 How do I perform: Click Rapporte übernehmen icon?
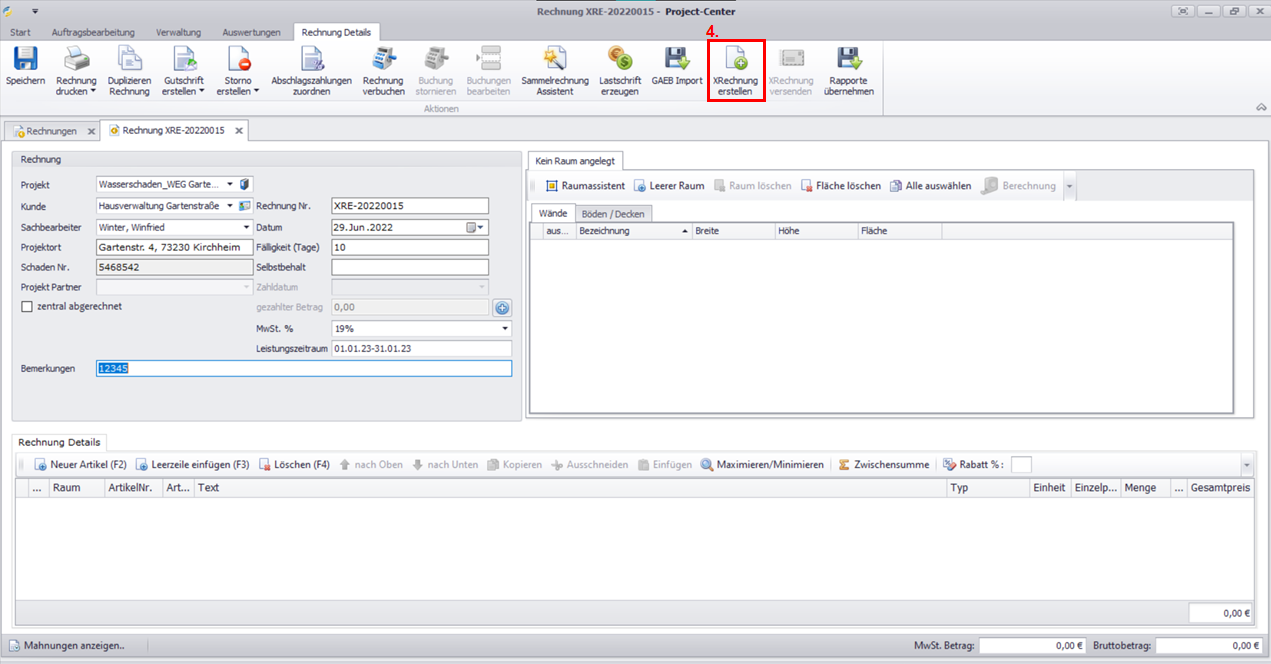click(849, 60)
